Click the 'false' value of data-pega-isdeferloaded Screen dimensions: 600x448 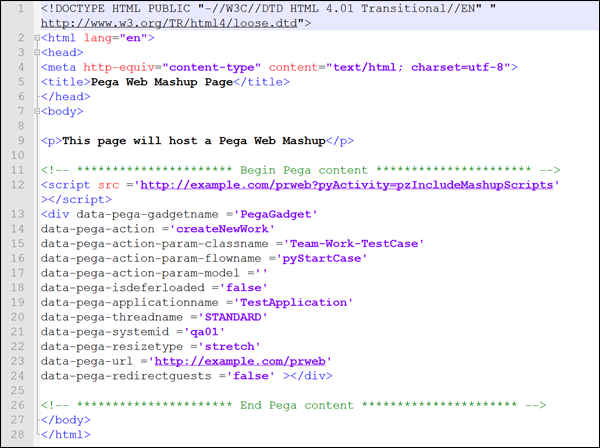[243, 288]
